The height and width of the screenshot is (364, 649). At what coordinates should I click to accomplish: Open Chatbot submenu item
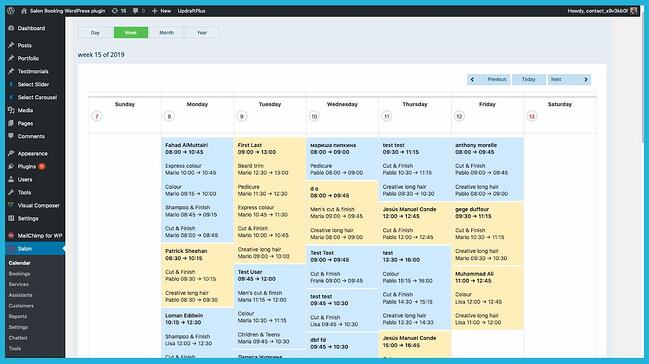click(x=18, y=338)
